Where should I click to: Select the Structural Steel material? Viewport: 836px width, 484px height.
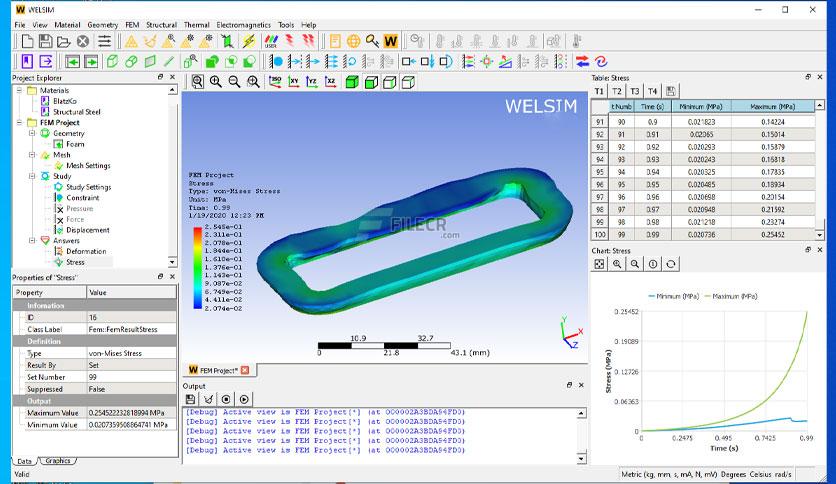click(76, 112)
